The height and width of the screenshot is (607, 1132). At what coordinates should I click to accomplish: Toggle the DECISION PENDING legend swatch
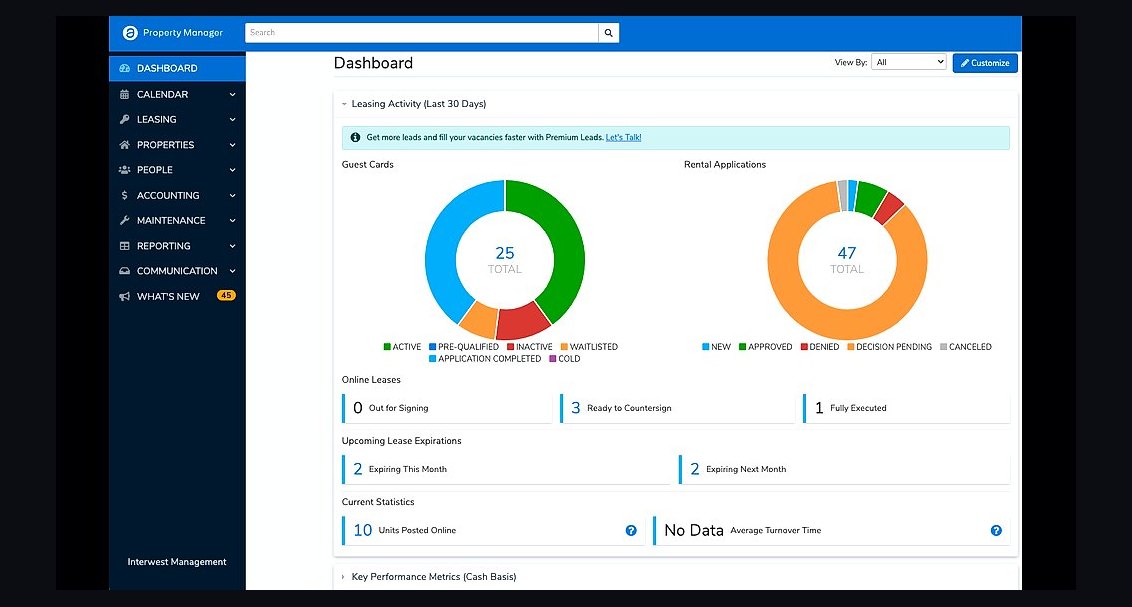(850, 347)
